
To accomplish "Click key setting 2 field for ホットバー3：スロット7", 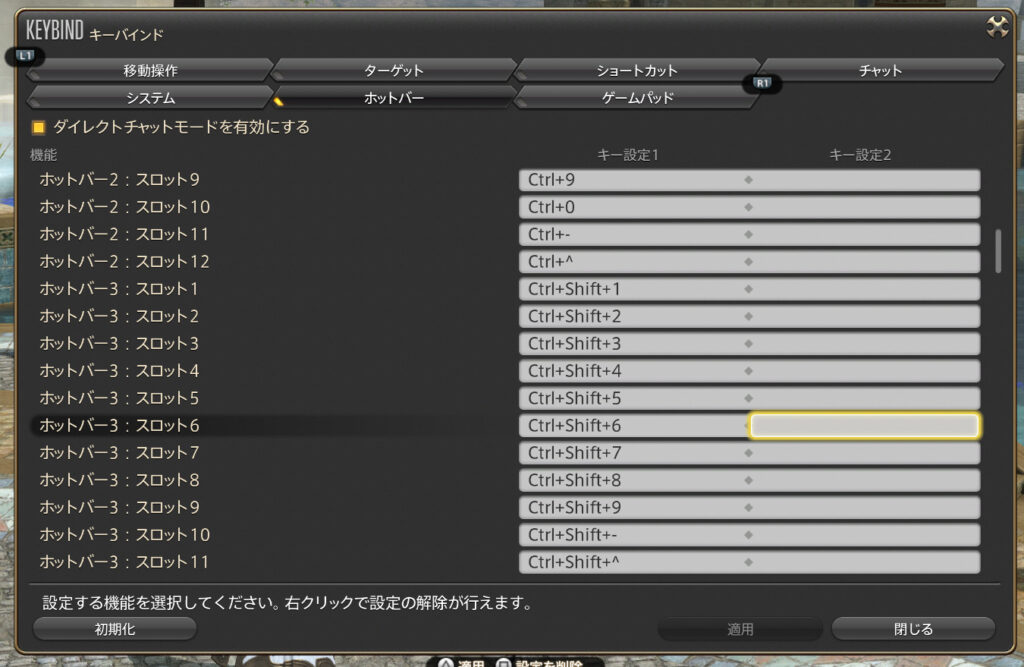I will tap(865, 453).
